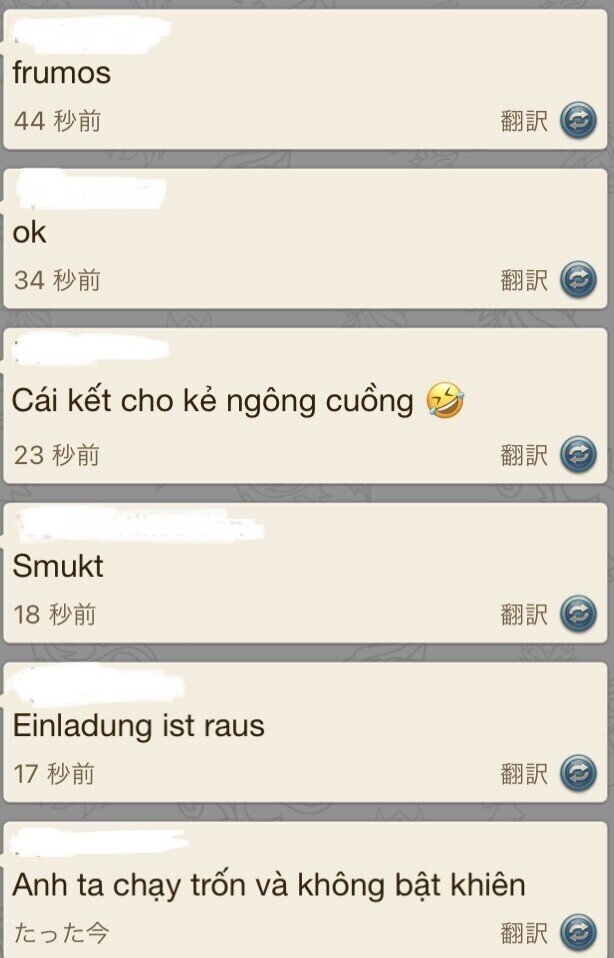Click translate icon on the 'frumos' message

(578, 120)
